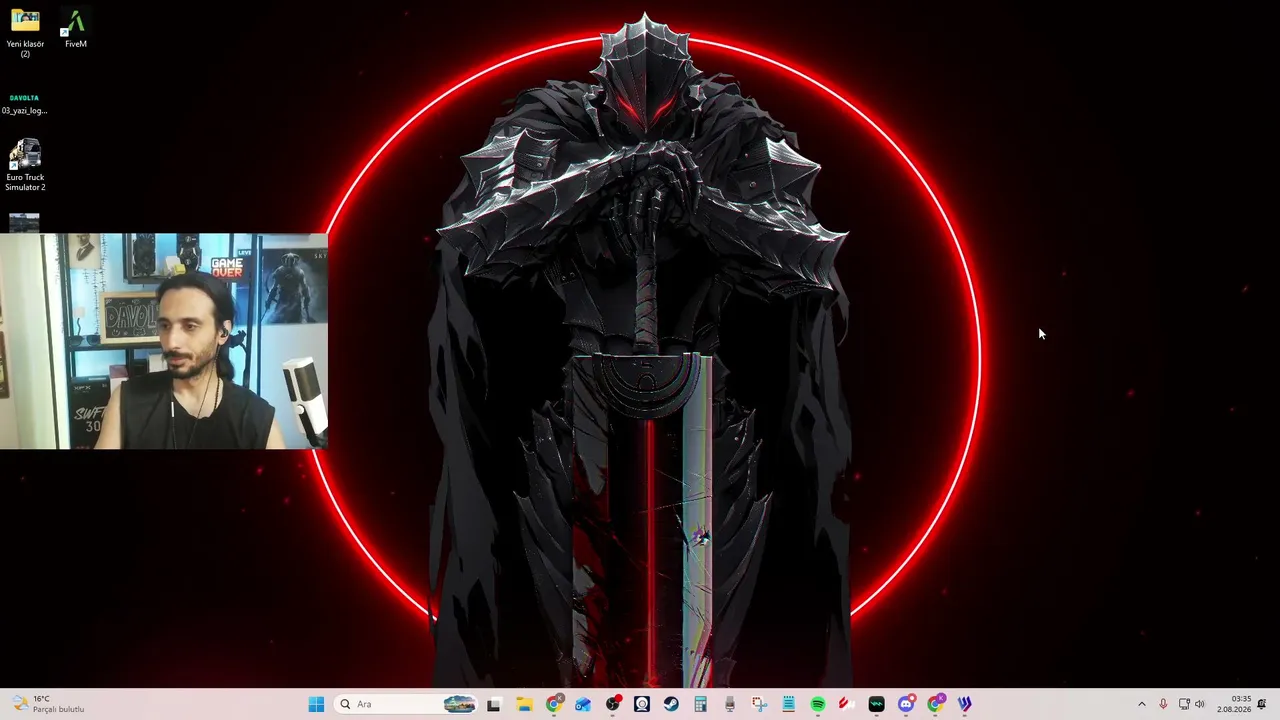Open Snipping Tool from the taskbar

pyautogui.click(x=759, y=704)
